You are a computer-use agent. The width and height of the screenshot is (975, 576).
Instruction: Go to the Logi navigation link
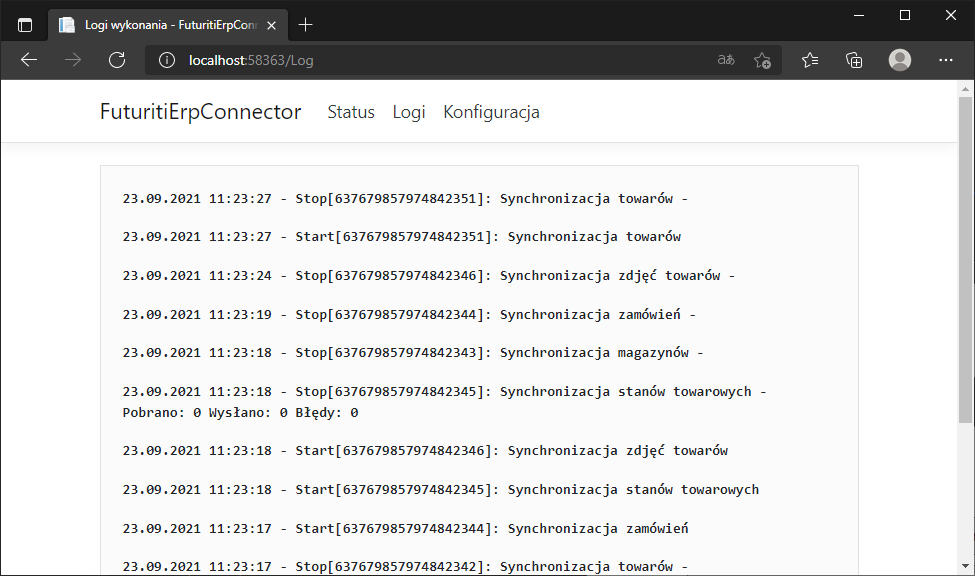point(409,112)
